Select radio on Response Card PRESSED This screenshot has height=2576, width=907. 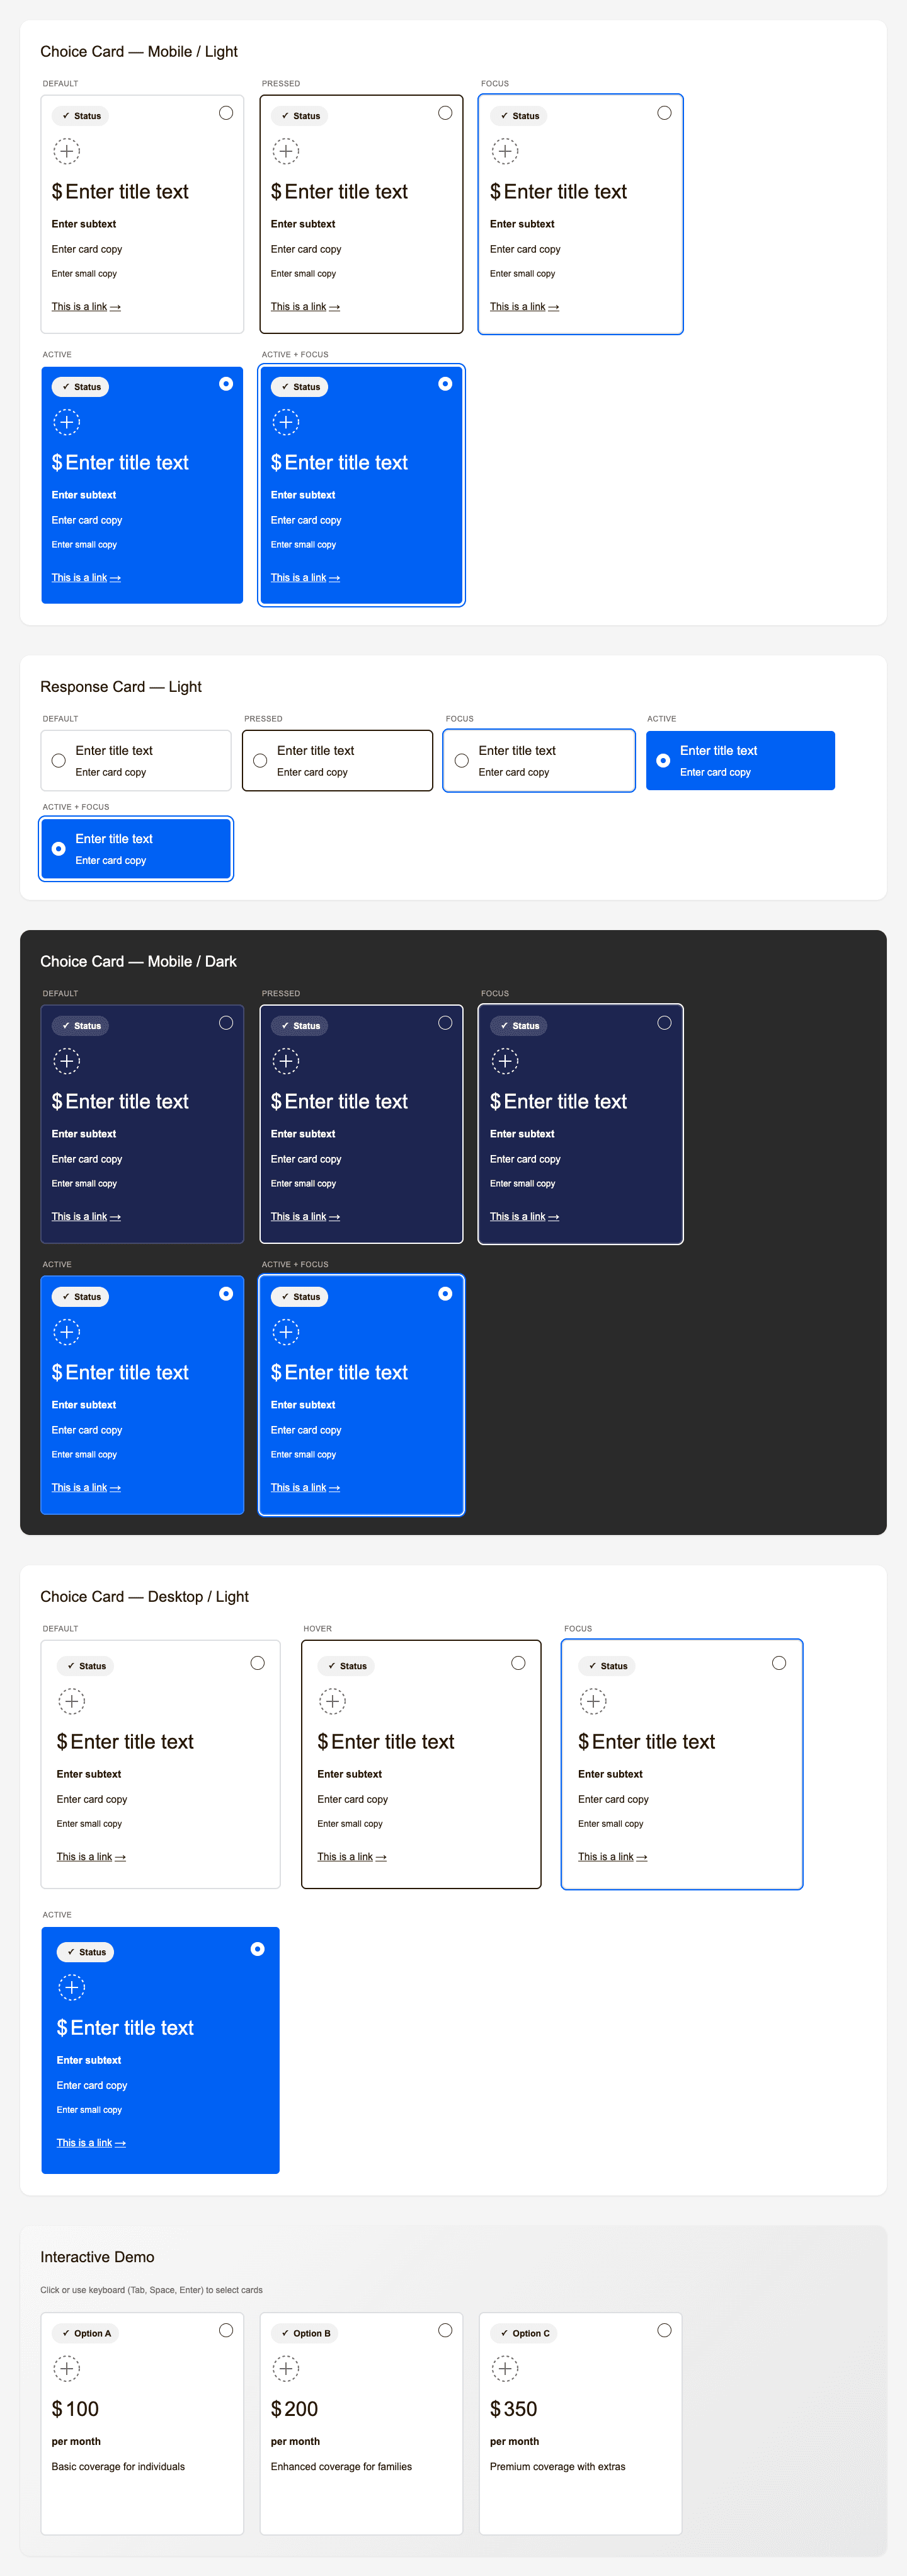pyautogui.click(x=260, y=762)
